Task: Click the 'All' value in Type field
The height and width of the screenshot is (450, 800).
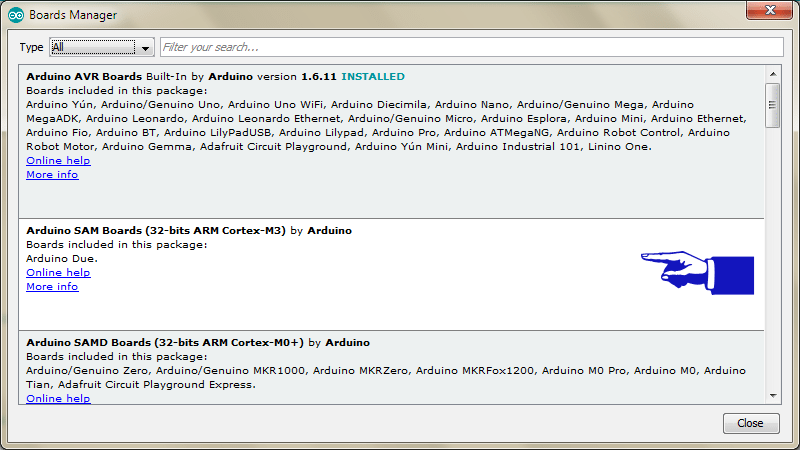Action: point(90,48)
